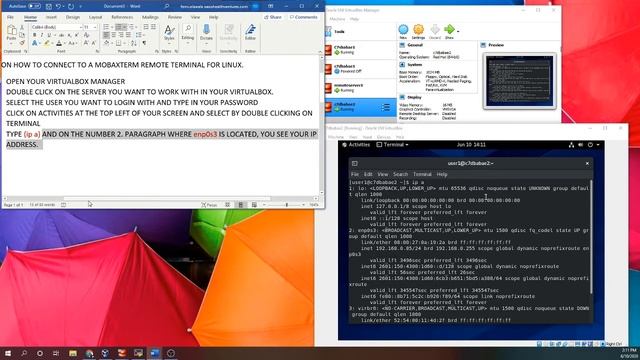Screen dimensions: 640x360
Task: Switch to the References tab in Word
Action: 122,17
